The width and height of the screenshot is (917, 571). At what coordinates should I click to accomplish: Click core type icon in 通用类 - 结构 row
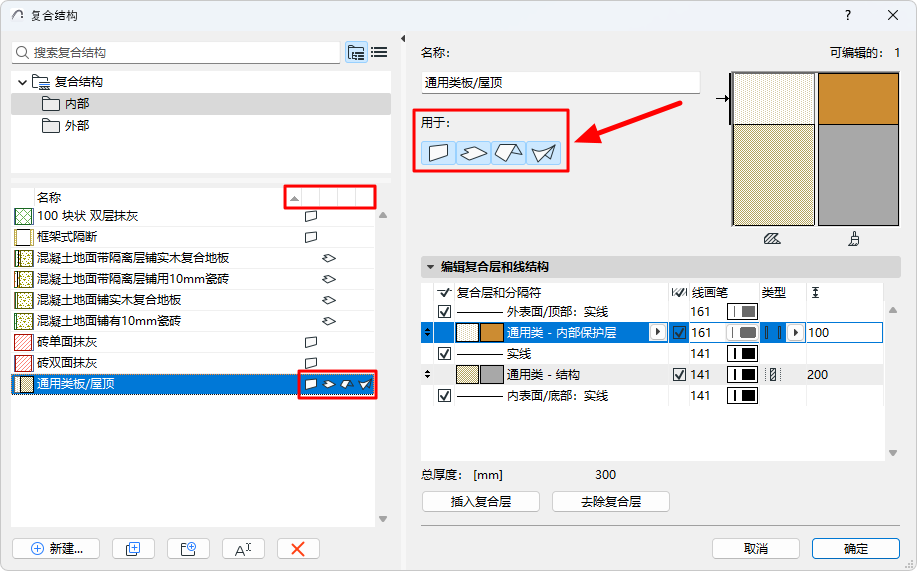tap(773, 374)
